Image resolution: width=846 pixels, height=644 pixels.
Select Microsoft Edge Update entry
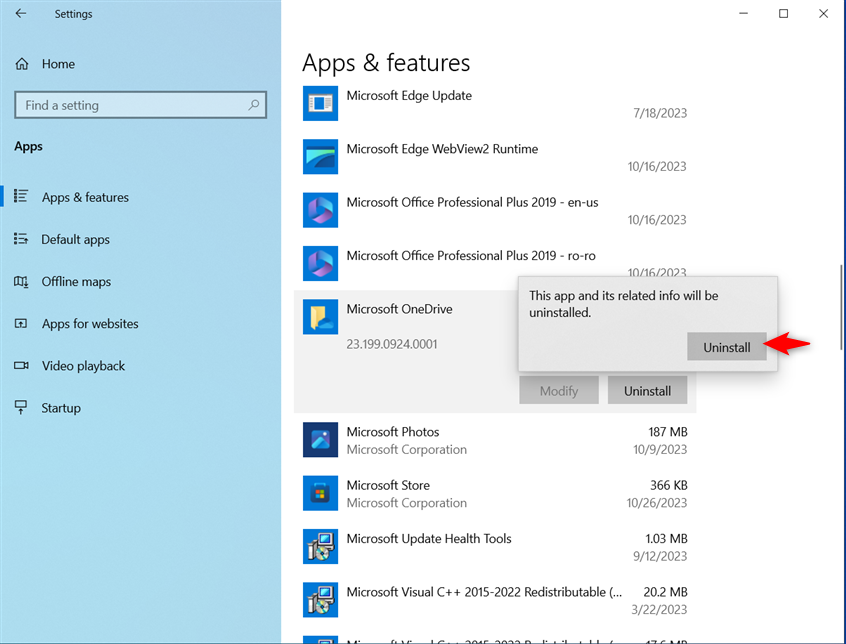(x=495, y=104)
